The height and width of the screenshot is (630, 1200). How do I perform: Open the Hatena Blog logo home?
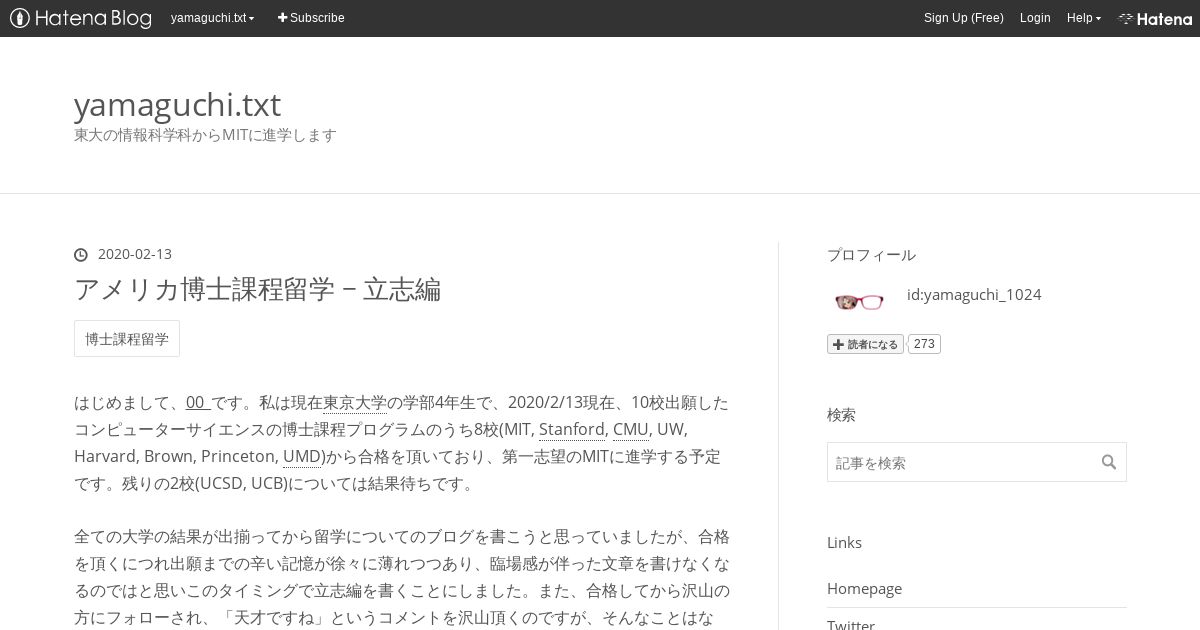click(81, 18)
